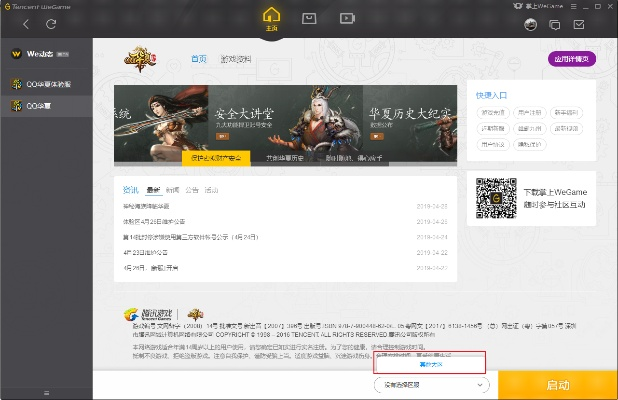
Task: Open the checkmark message box icon
Action: [x=579, y=25]
